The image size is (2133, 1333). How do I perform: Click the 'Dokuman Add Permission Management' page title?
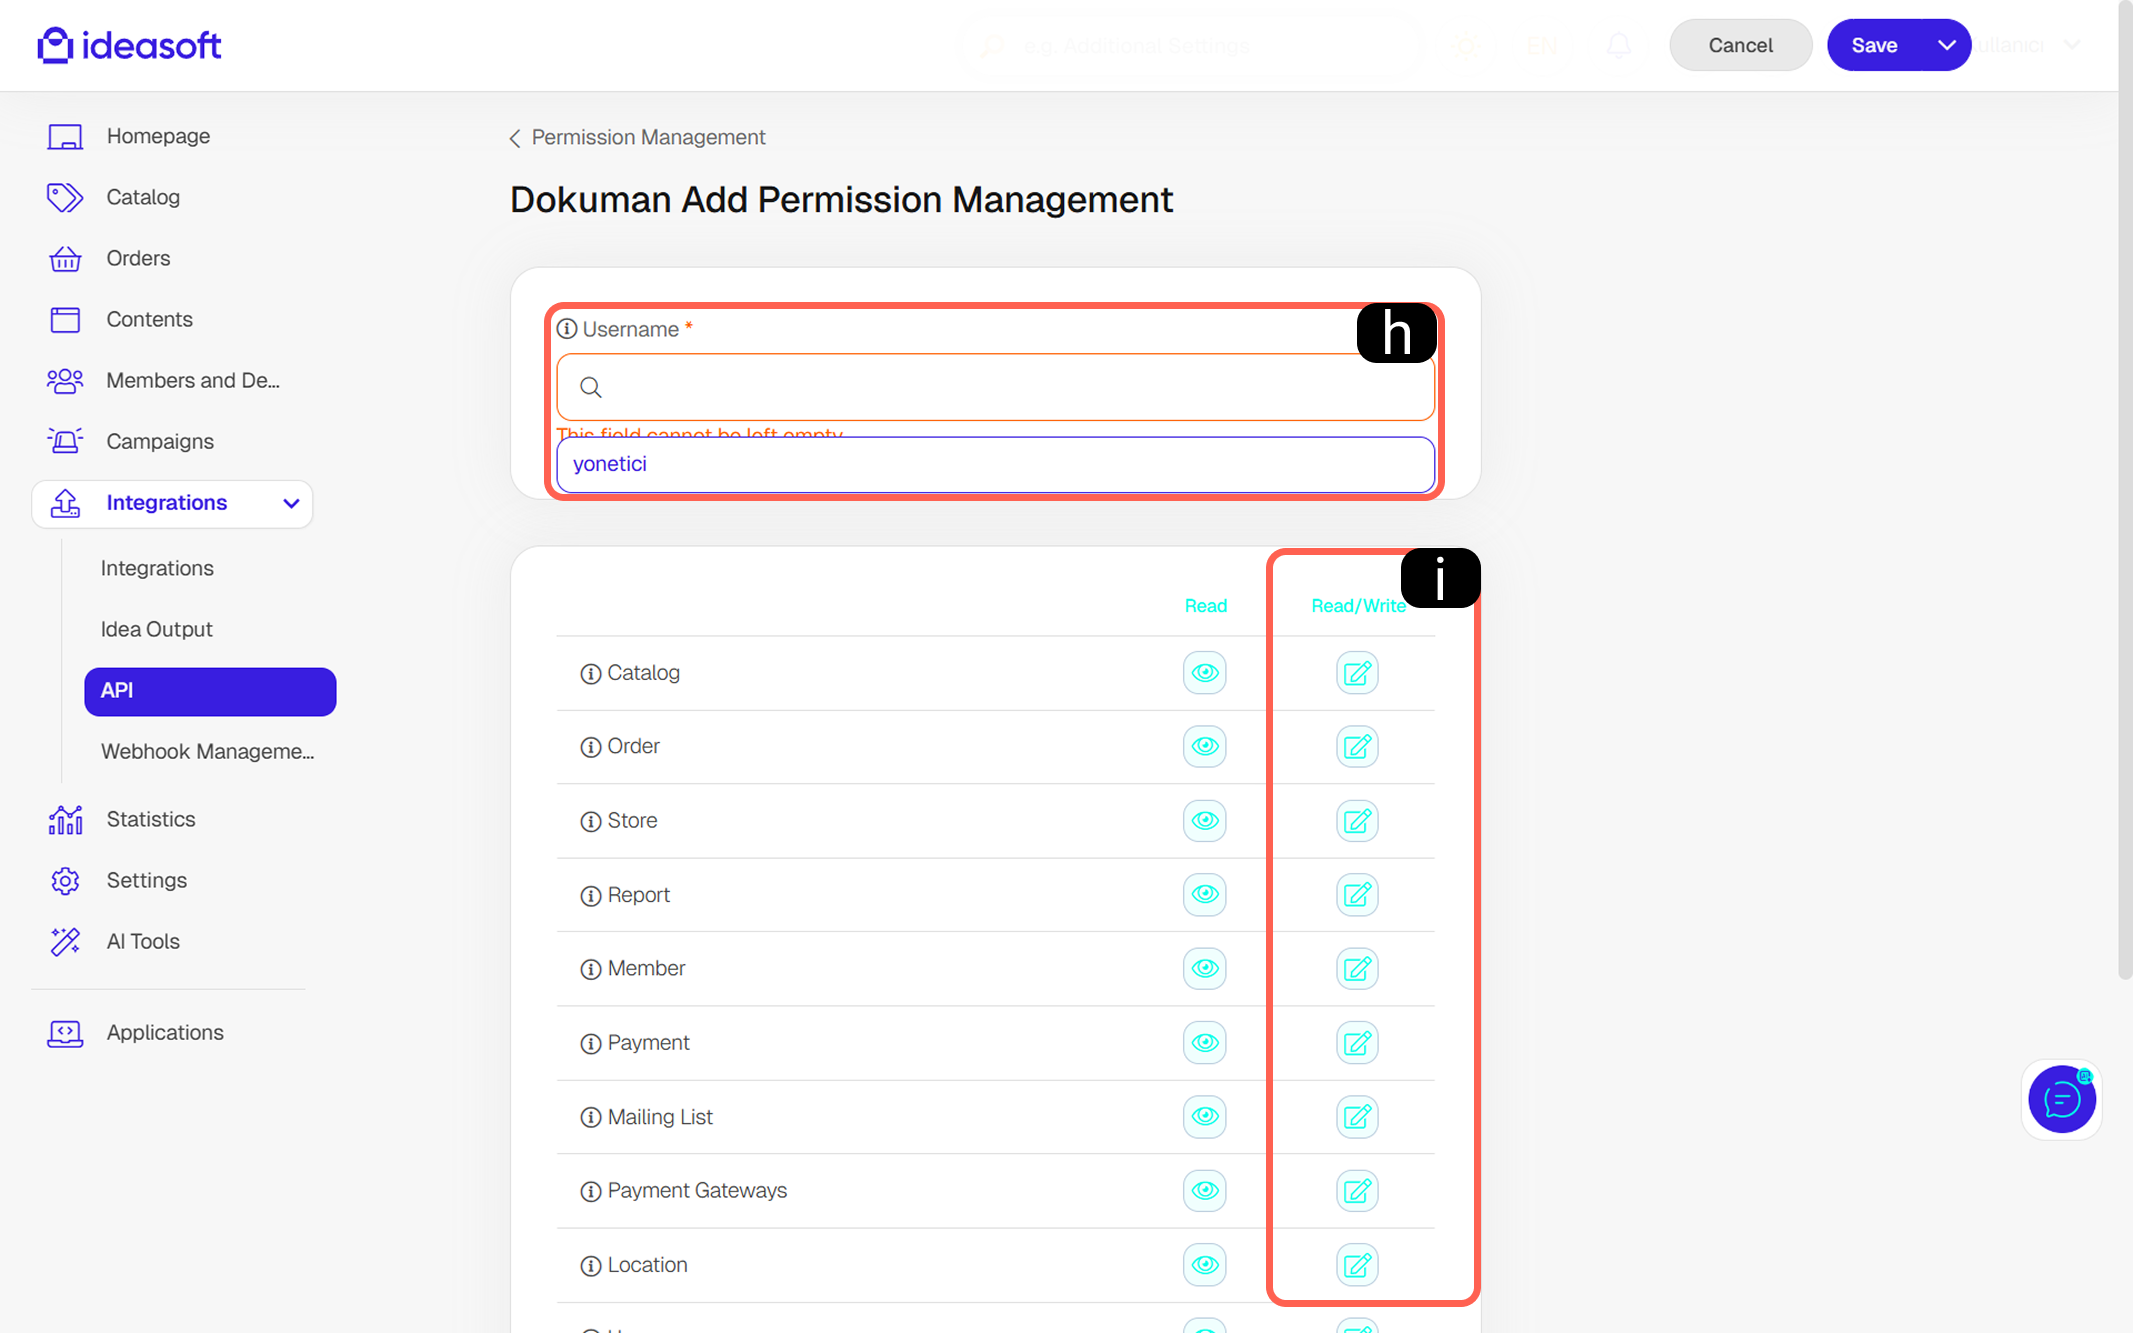pyautogui.click(x=841, y=200)
